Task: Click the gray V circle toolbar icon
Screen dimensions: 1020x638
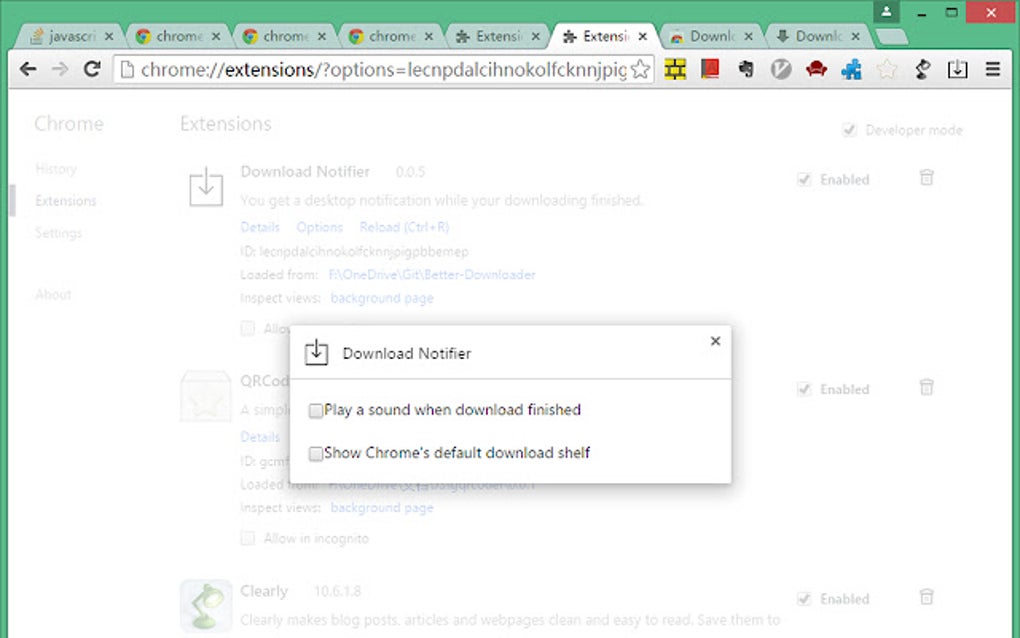Action: coord(780,70)
